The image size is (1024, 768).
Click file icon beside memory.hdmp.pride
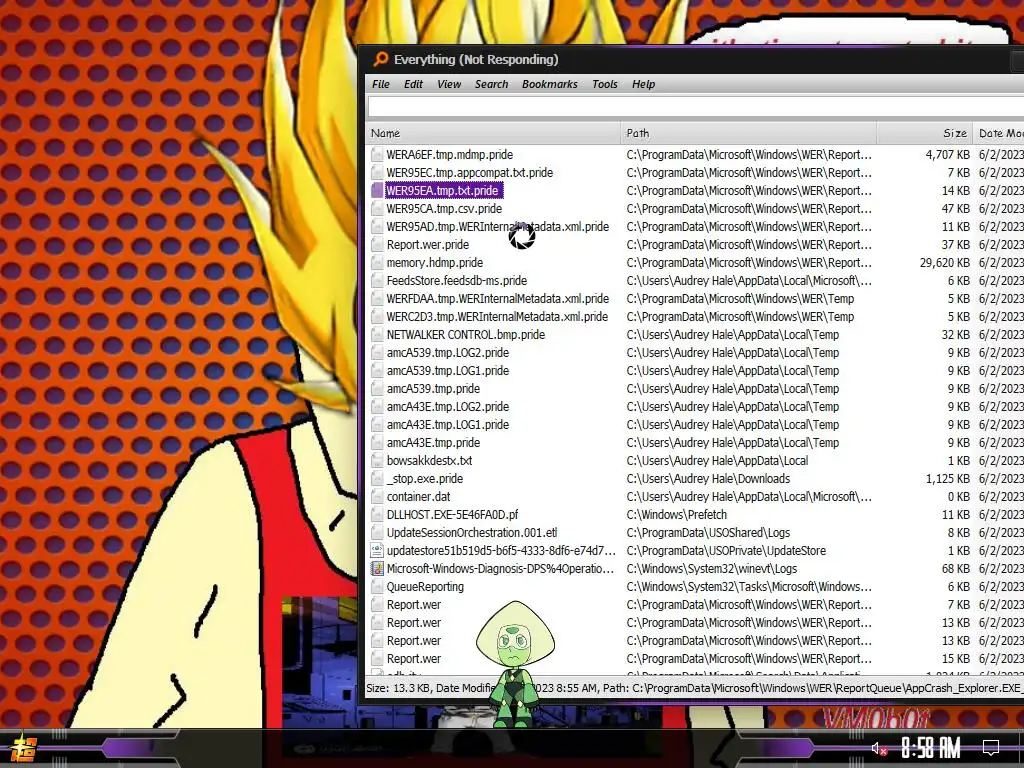tap(377, 263)
